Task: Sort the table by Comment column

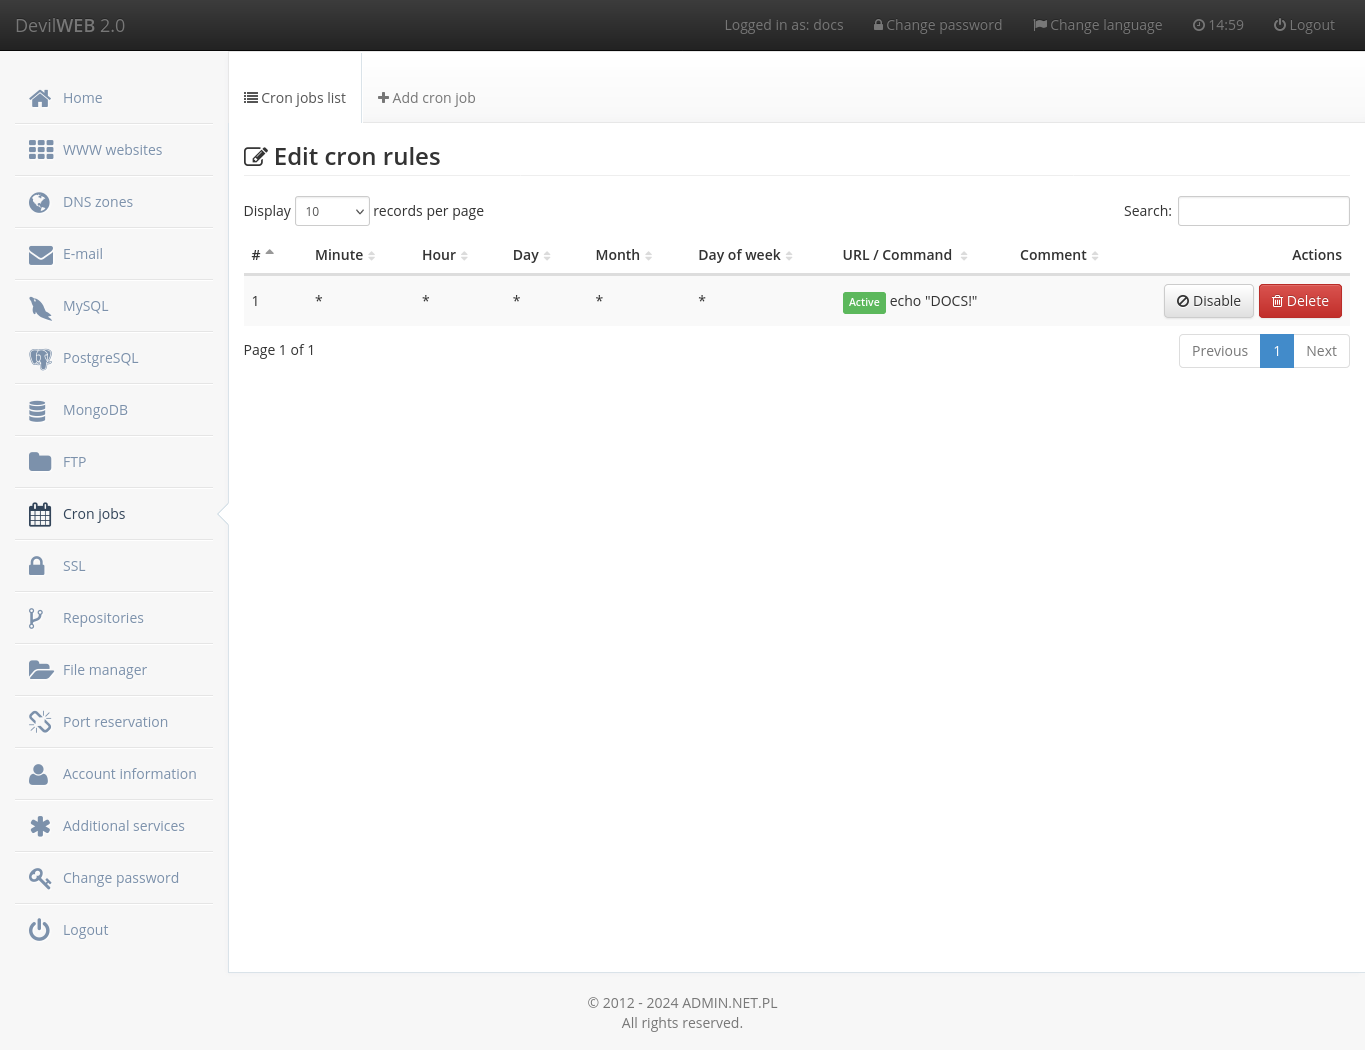Action: pyautogui.click(x=1058, y=254)
